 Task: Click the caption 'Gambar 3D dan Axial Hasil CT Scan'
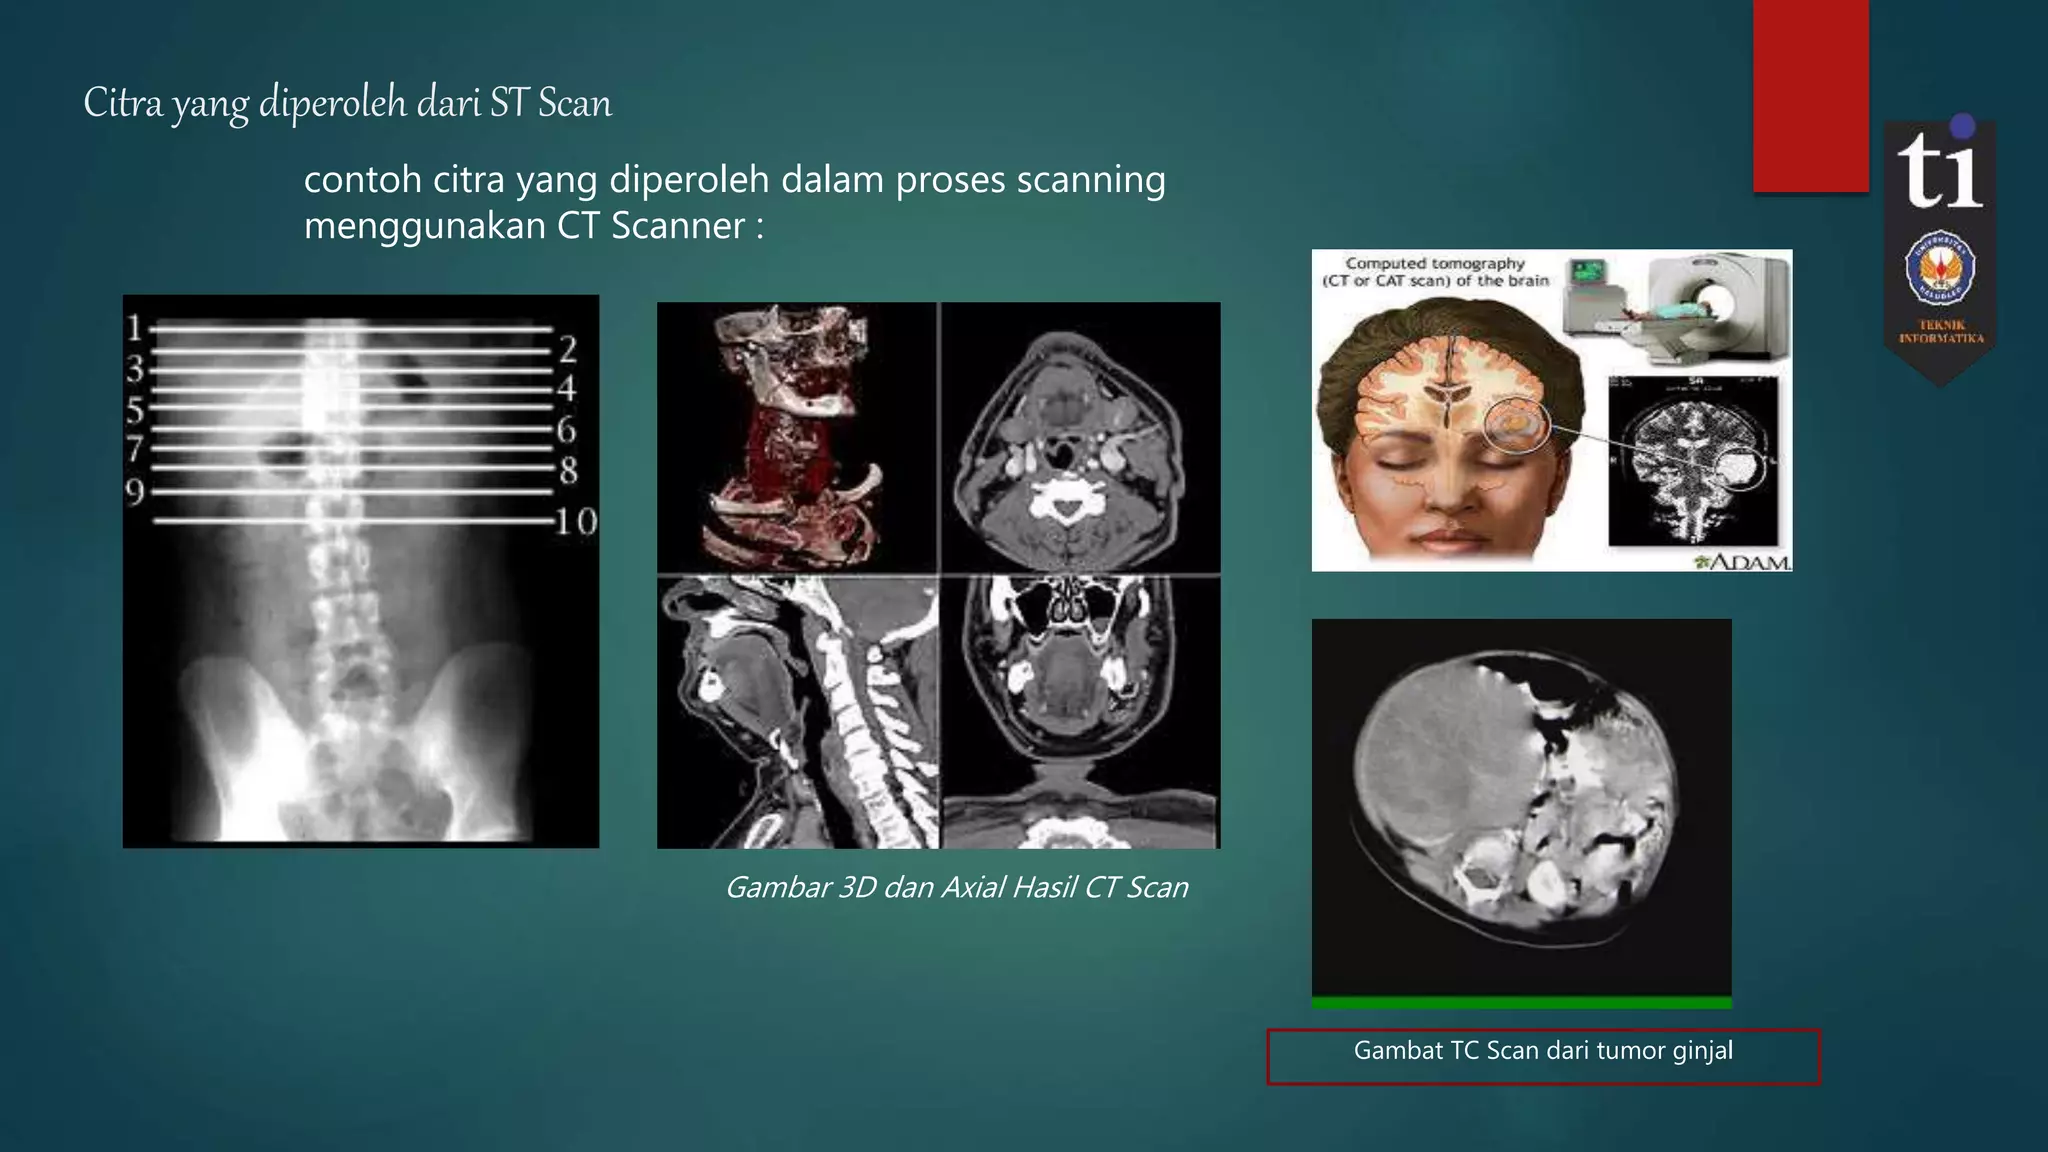click(956, 888)
